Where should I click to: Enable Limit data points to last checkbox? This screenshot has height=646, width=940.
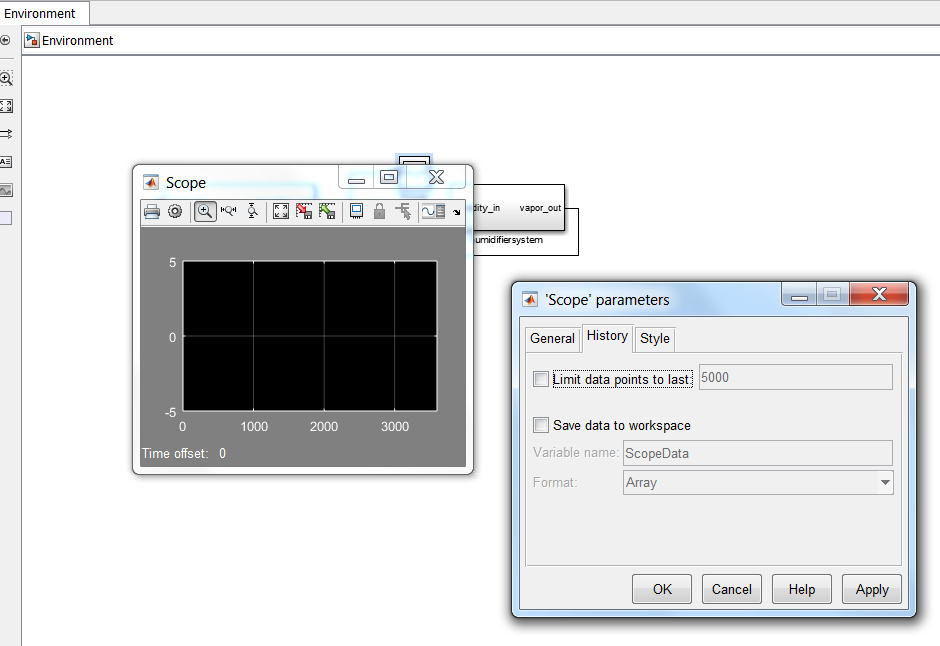pyautogui.click(x=541, y=379)
